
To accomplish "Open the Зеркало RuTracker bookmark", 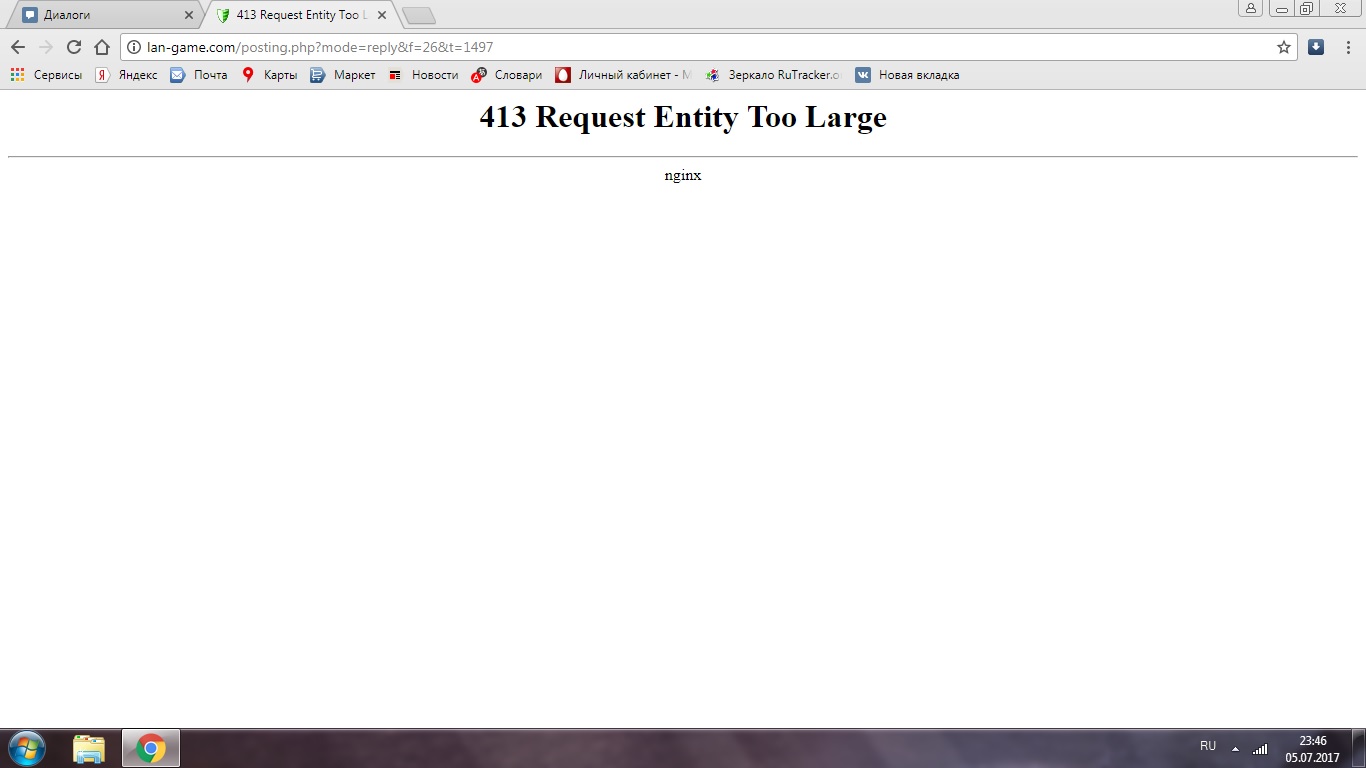I will [773, 75].
